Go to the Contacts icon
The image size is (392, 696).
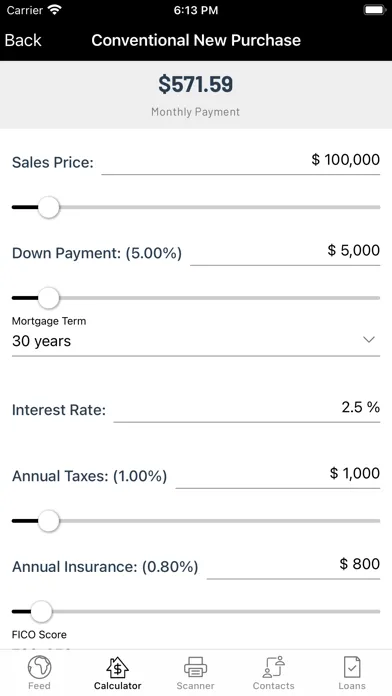coord(273,667)
